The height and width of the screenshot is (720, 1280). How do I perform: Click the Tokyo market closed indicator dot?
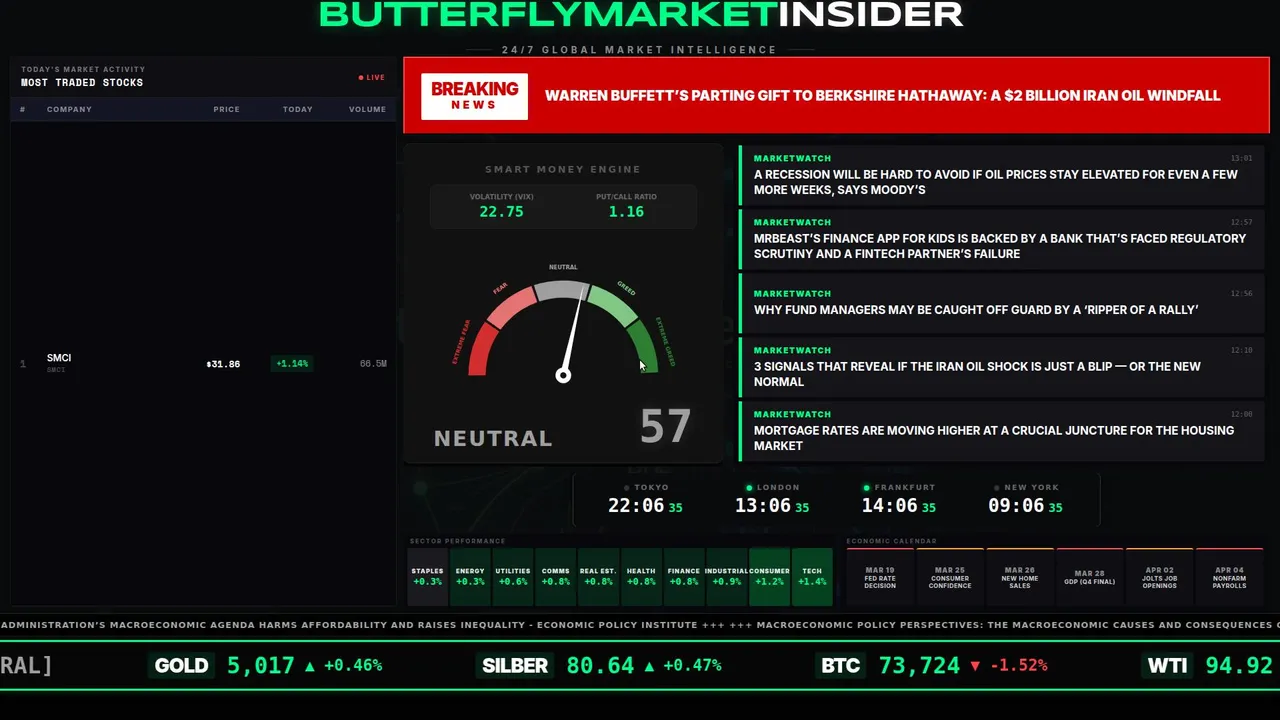(627, 488)
